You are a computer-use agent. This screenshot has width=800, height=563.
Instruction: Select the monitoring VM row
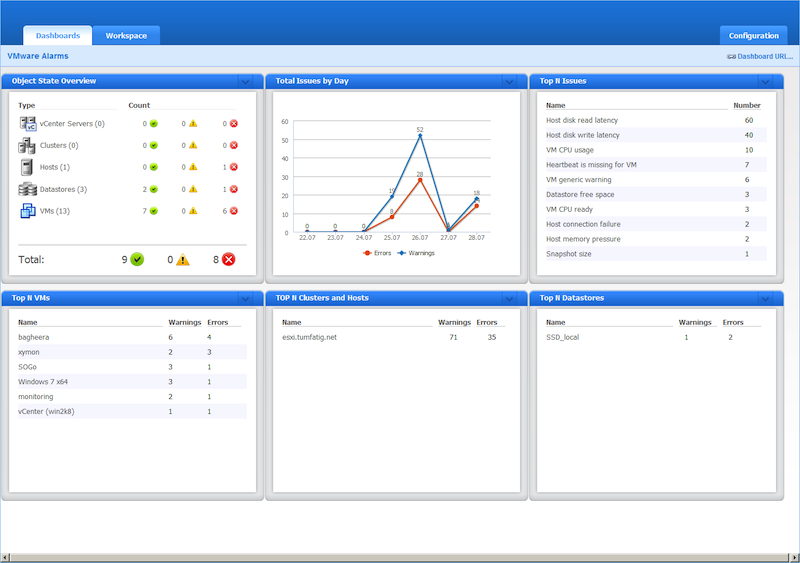tap(132, 397)
